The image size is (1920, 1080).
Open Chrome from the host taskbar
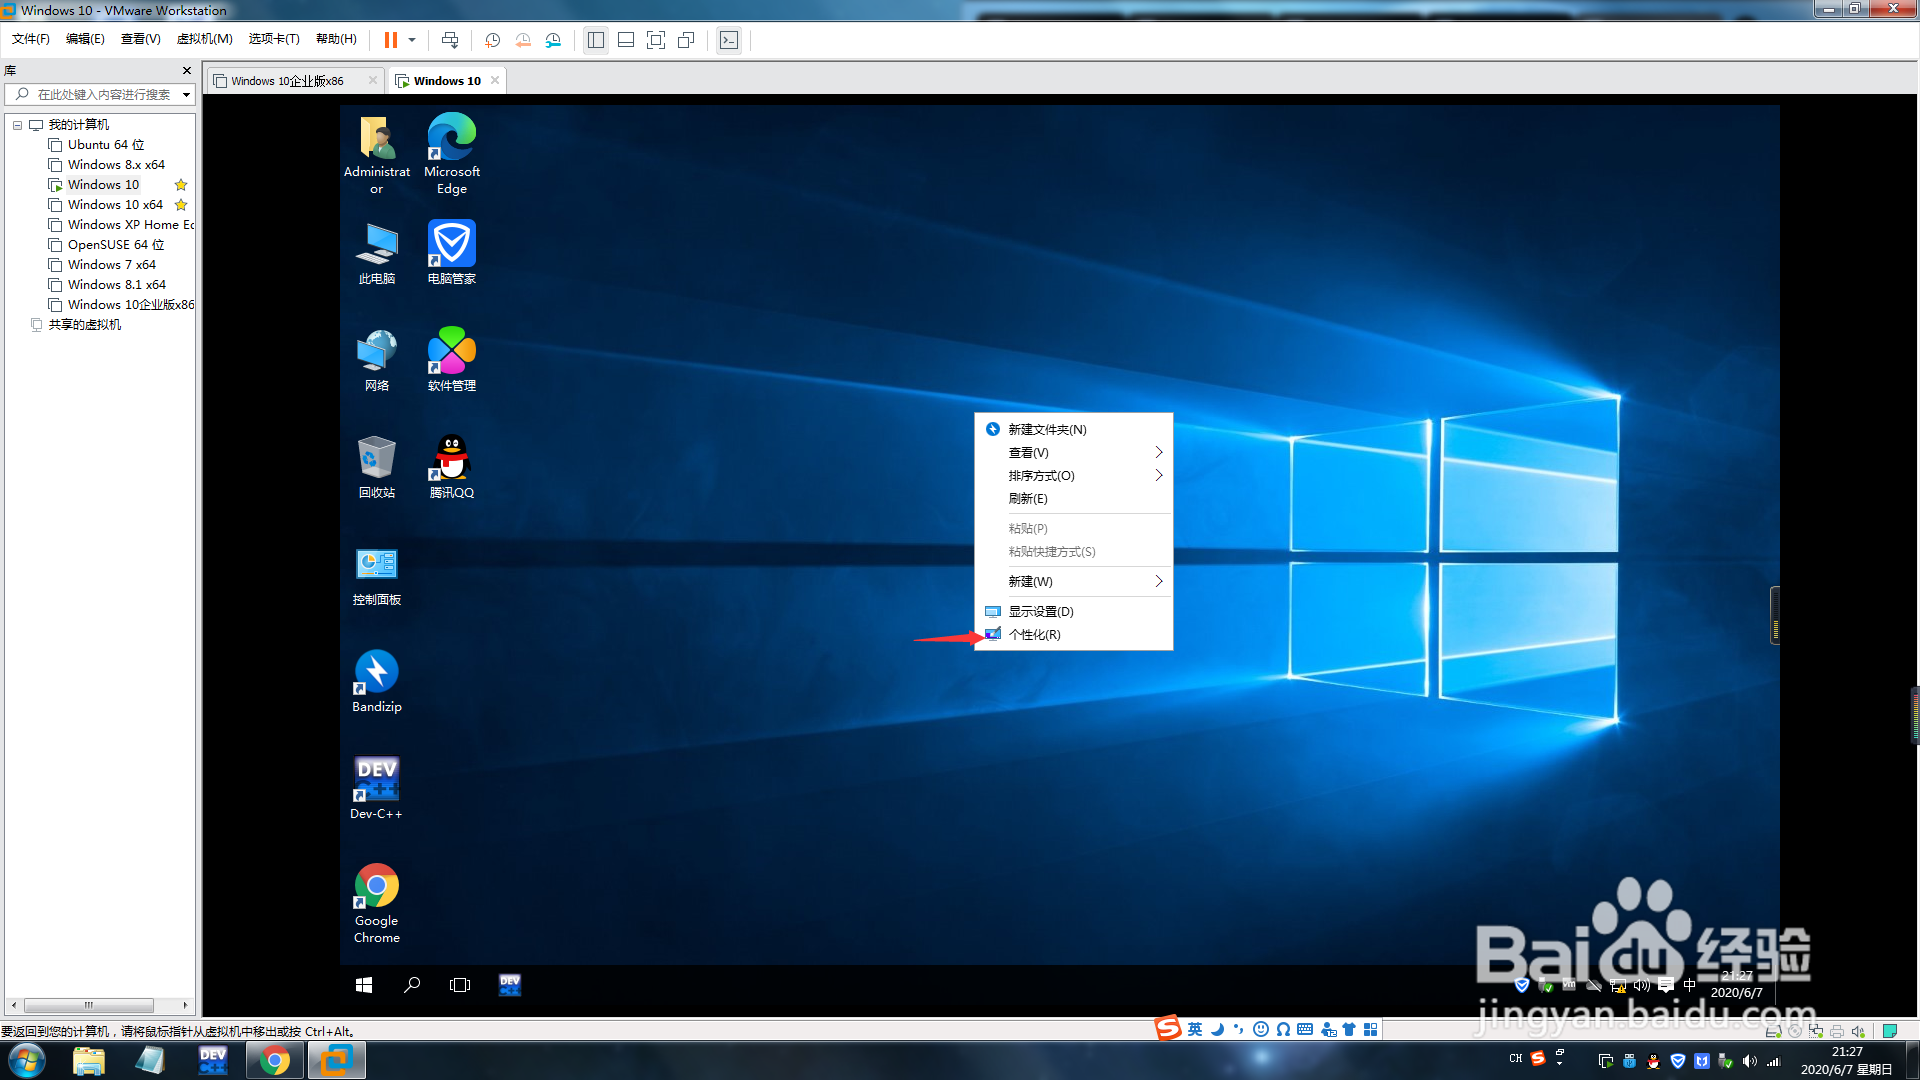pyautogui.click(x=275, y=1060)
